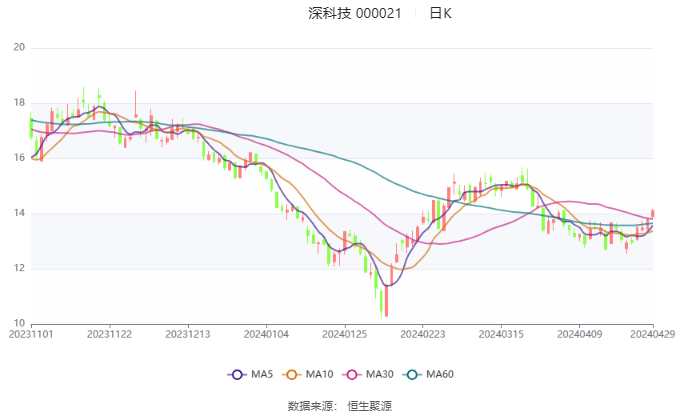
Task: Select x-axis date 20240429
Action: (x=653, y=334)
